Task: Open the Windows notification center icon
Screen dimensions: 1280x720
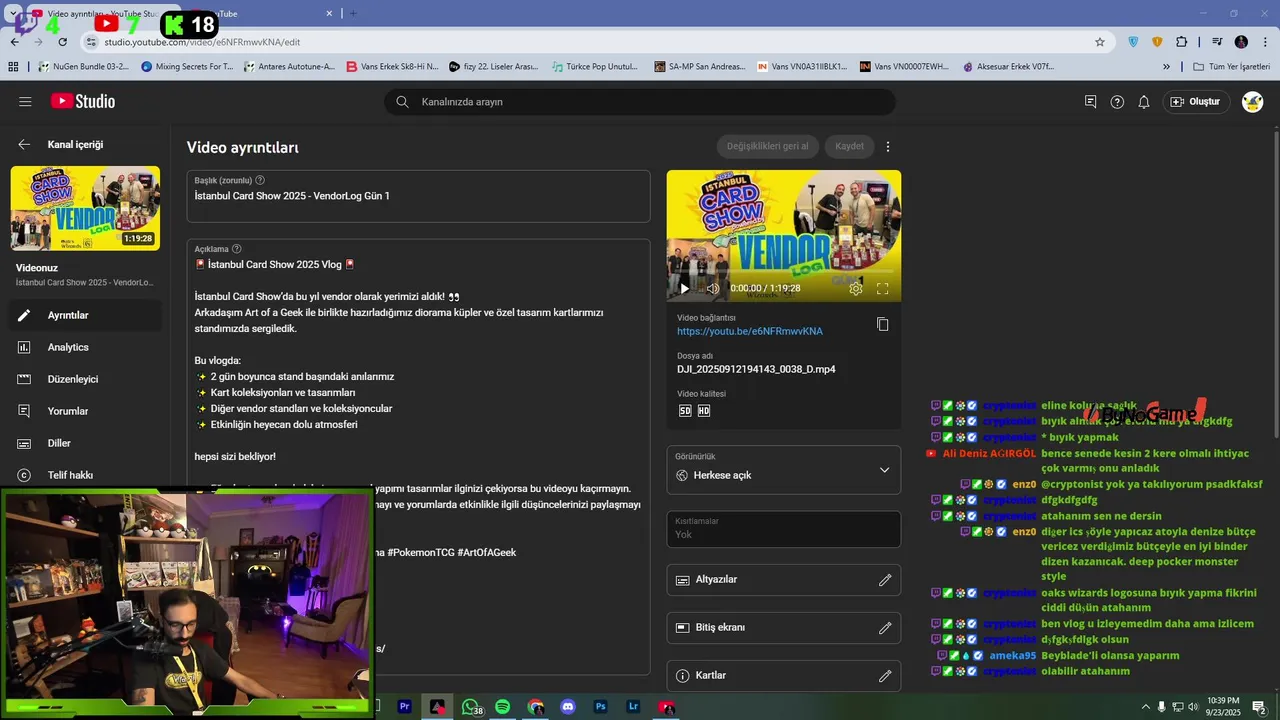Action: 1260,707
